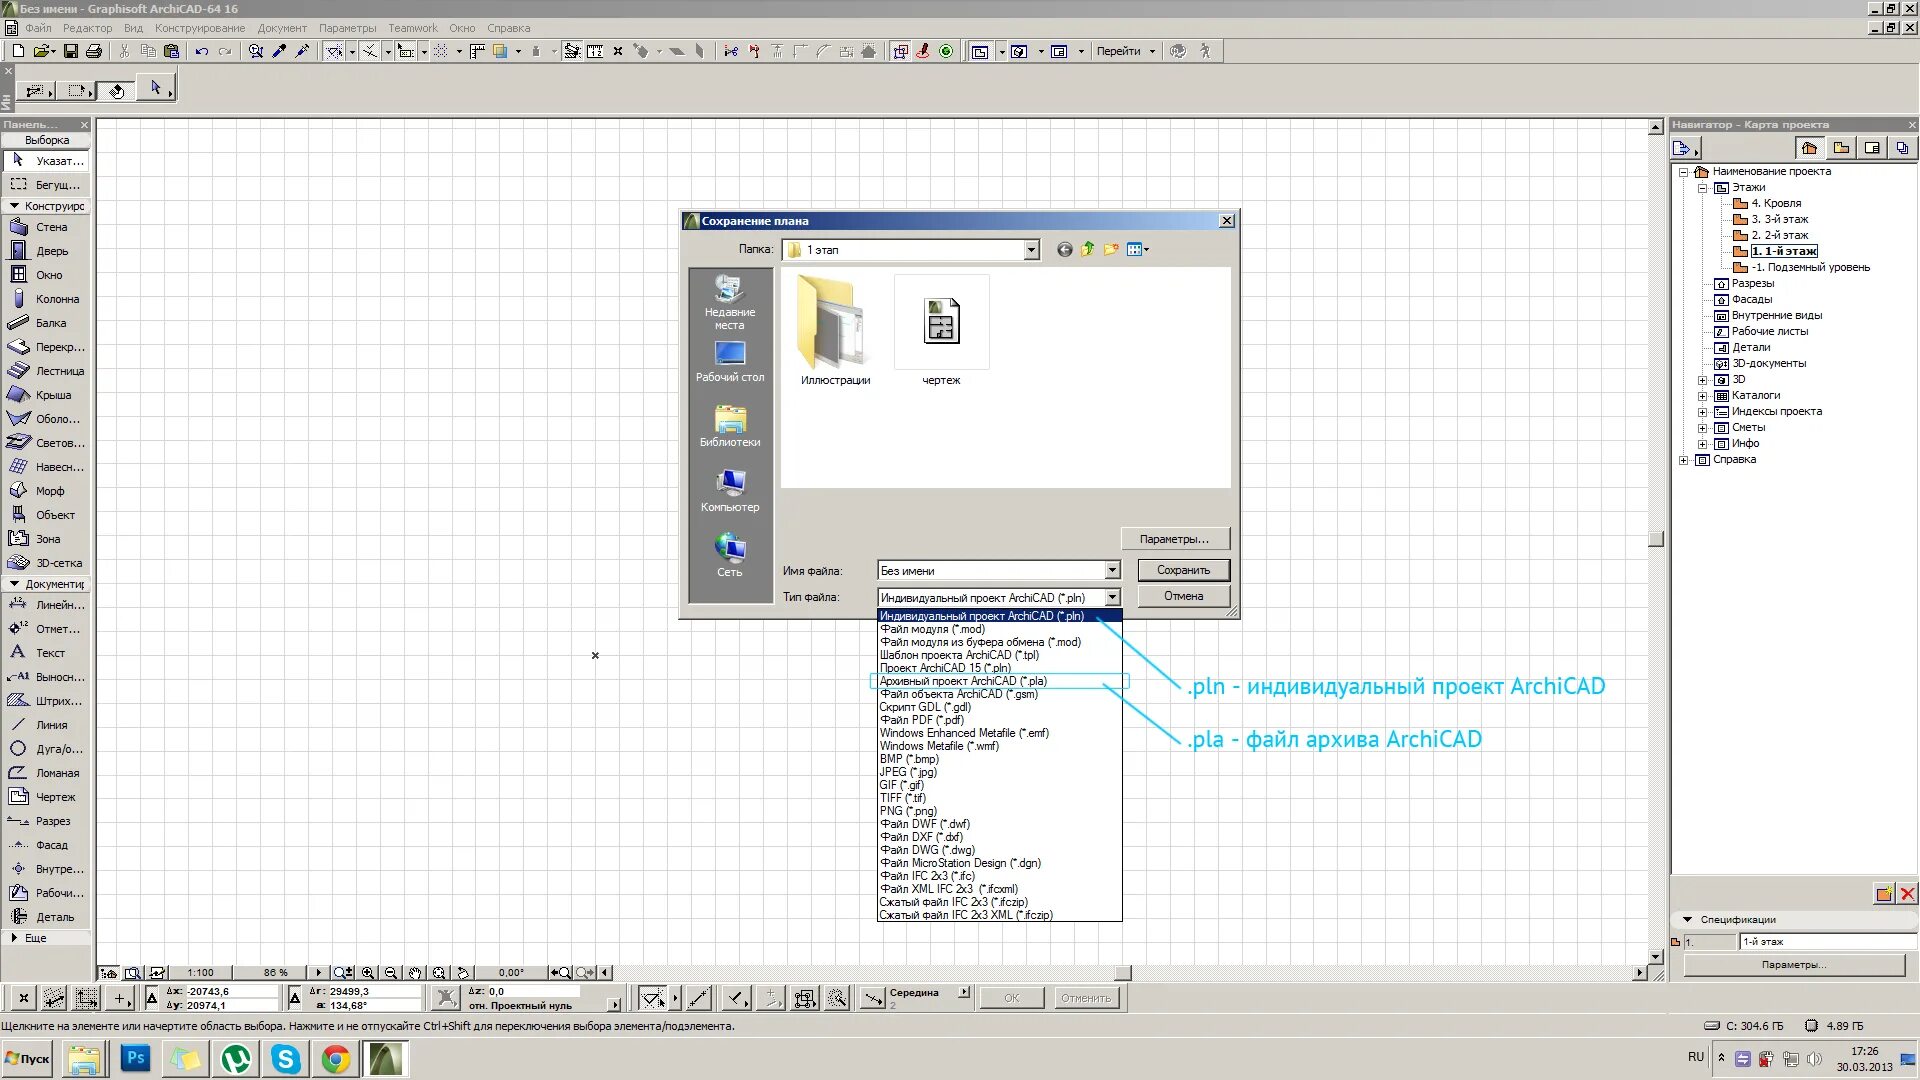The image size is (1920, 1080).
Task: Open Сеть in save dialog sidebar
Action: [x=730, y=556]
